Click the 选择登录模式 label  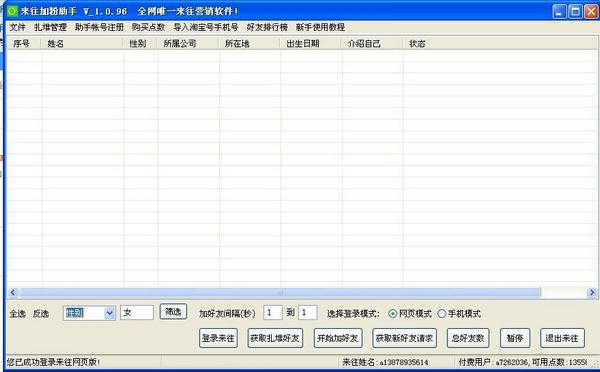pos(353,314)
